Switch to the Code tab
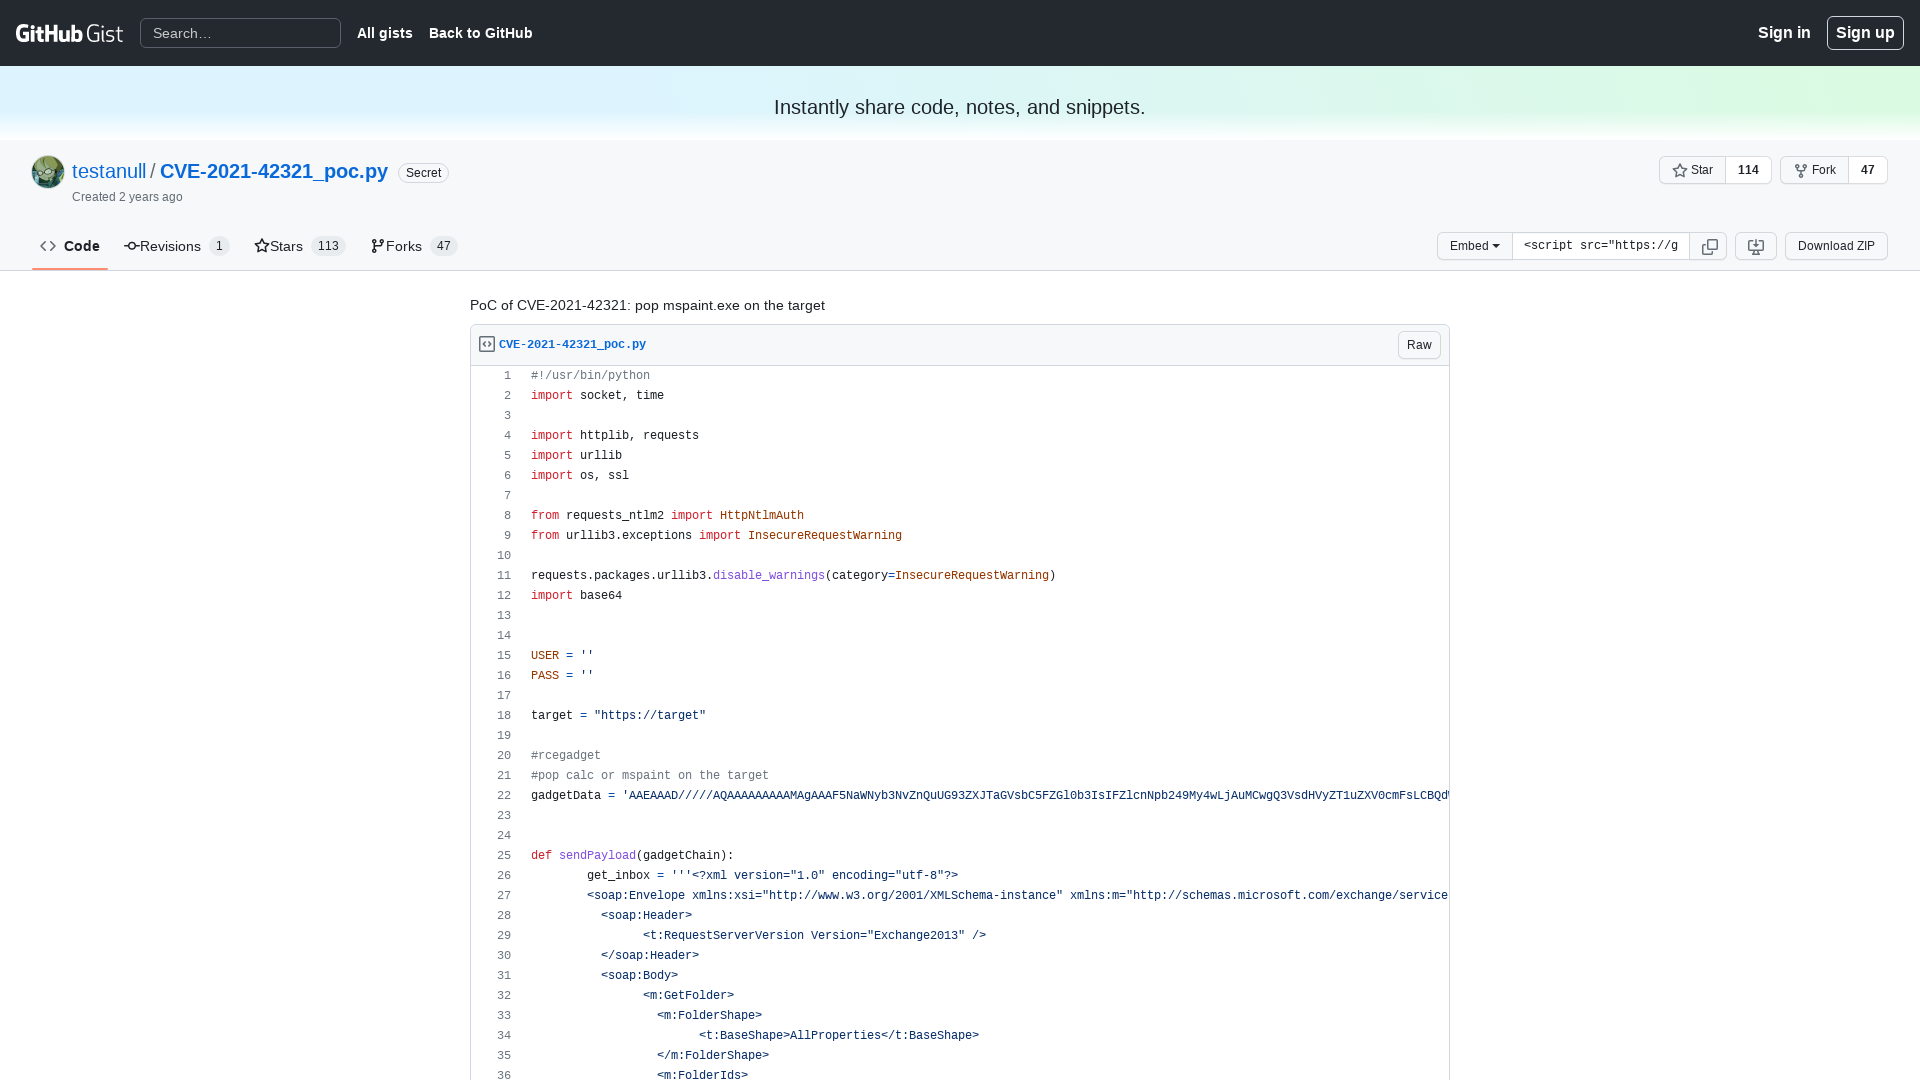The height and width of the screenshot is (1080, 1920). pos(70,246)
